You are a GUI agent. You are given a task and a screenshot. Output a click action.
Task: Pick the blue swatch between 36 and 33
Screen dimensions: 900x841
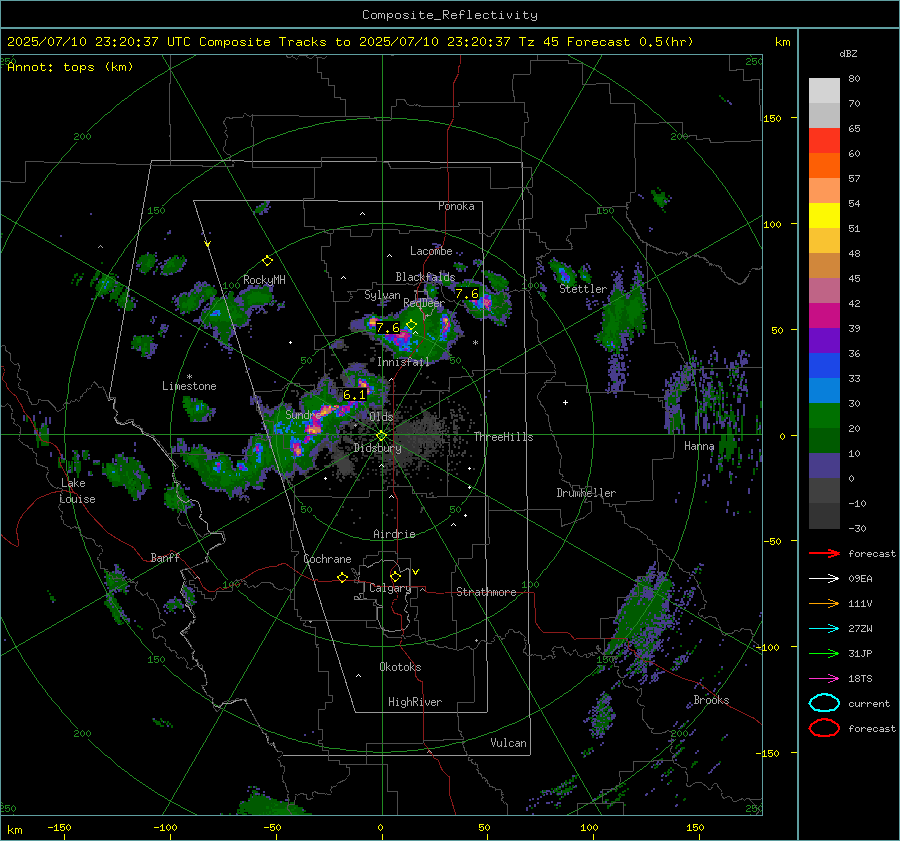click(824, 366)
